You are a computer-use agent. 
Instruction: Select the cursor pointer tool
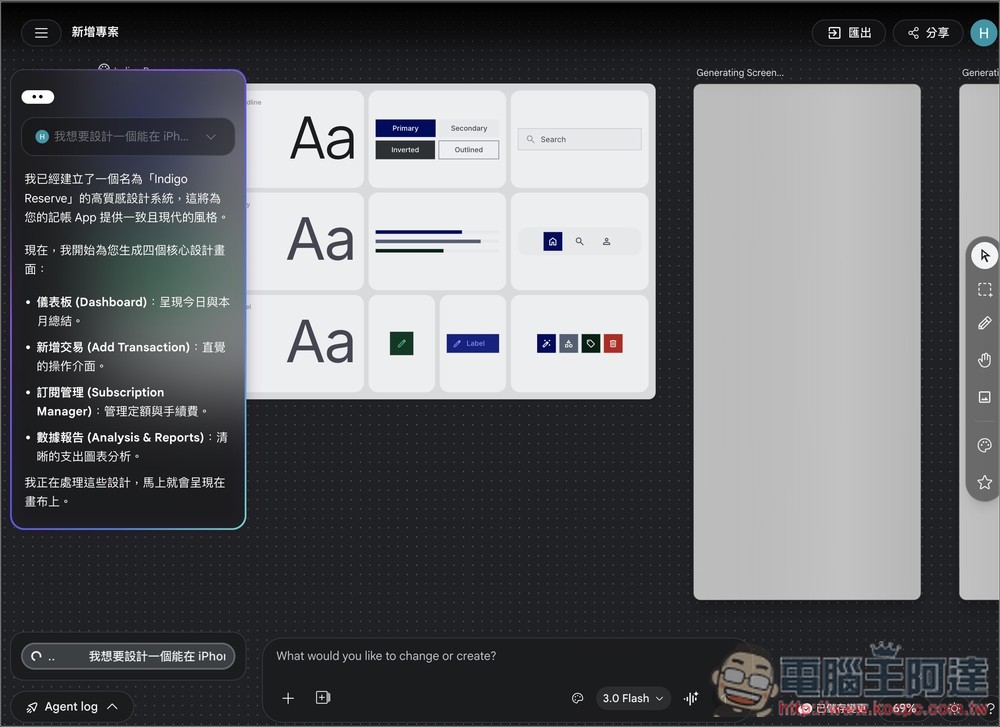coord(984,256)
